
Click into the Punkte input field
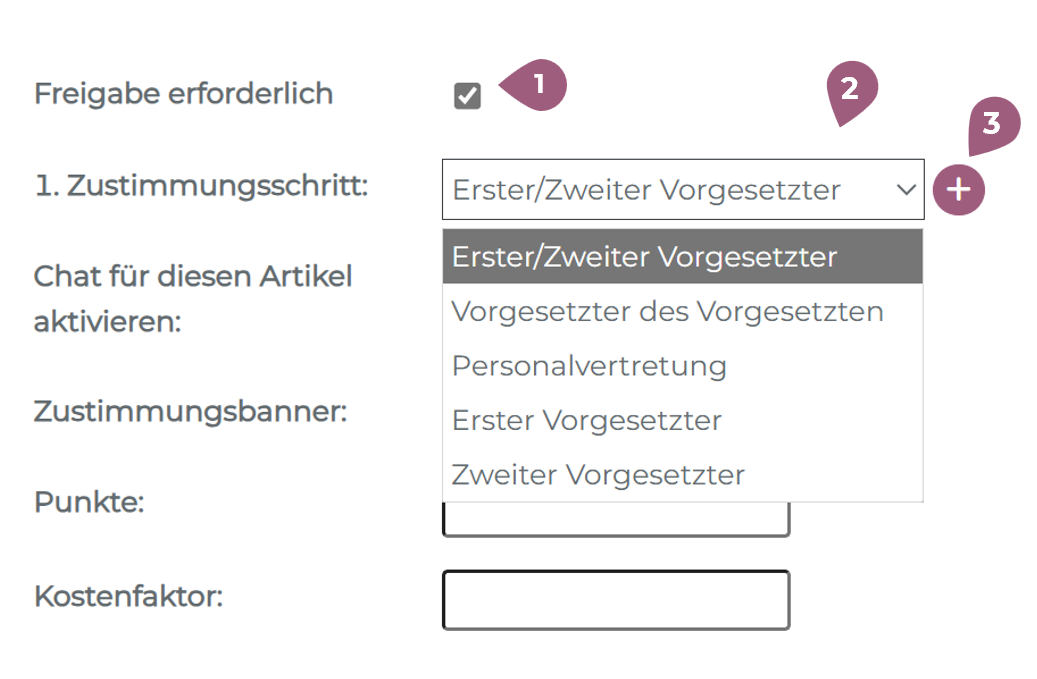tap(615, 520)
